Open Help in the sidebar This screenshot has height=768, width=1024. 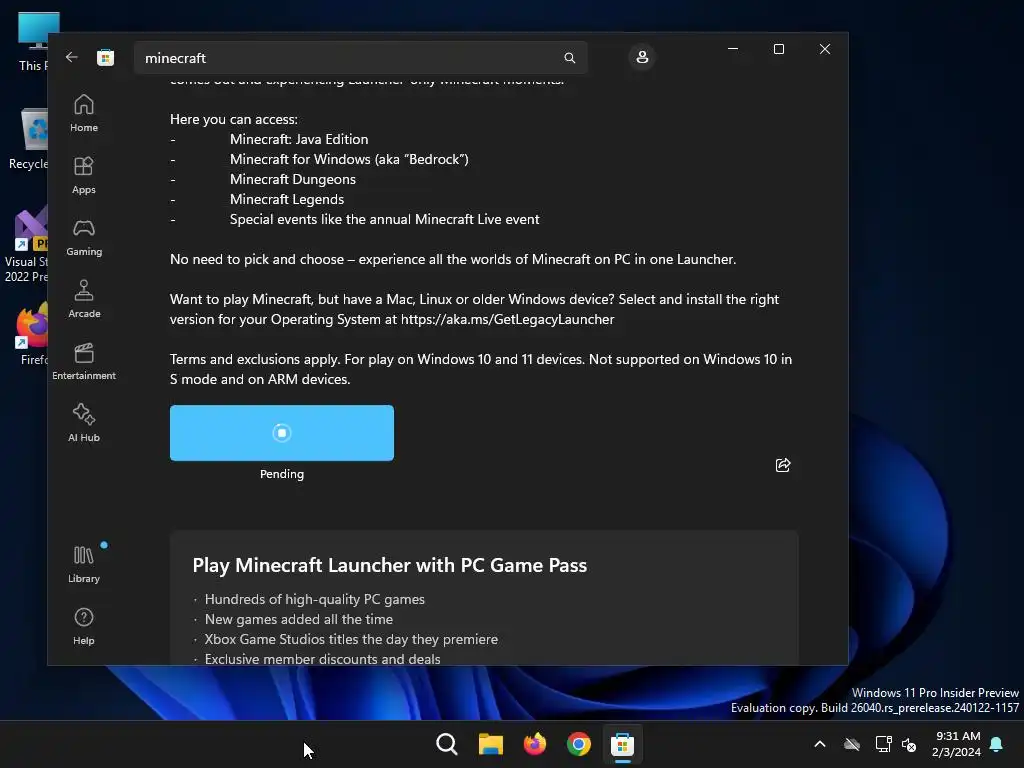[x=84, y=626]
